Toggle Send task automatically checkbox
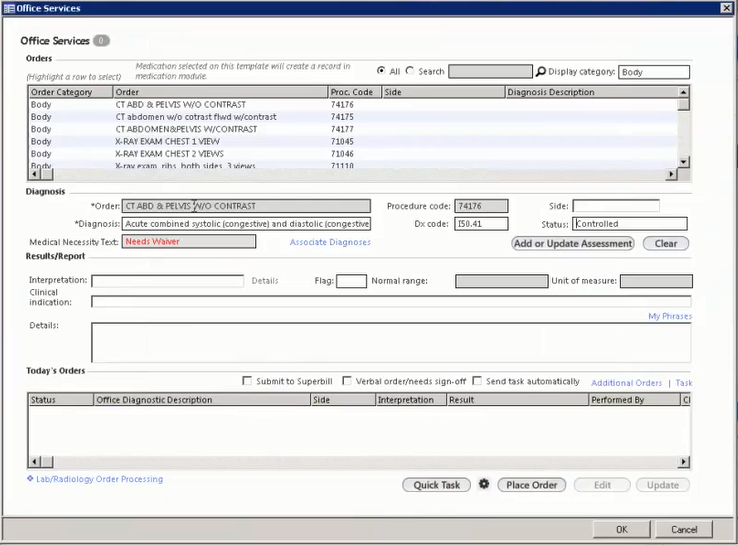The width and height of the screenshot is (738, 545). click(477, 380)
